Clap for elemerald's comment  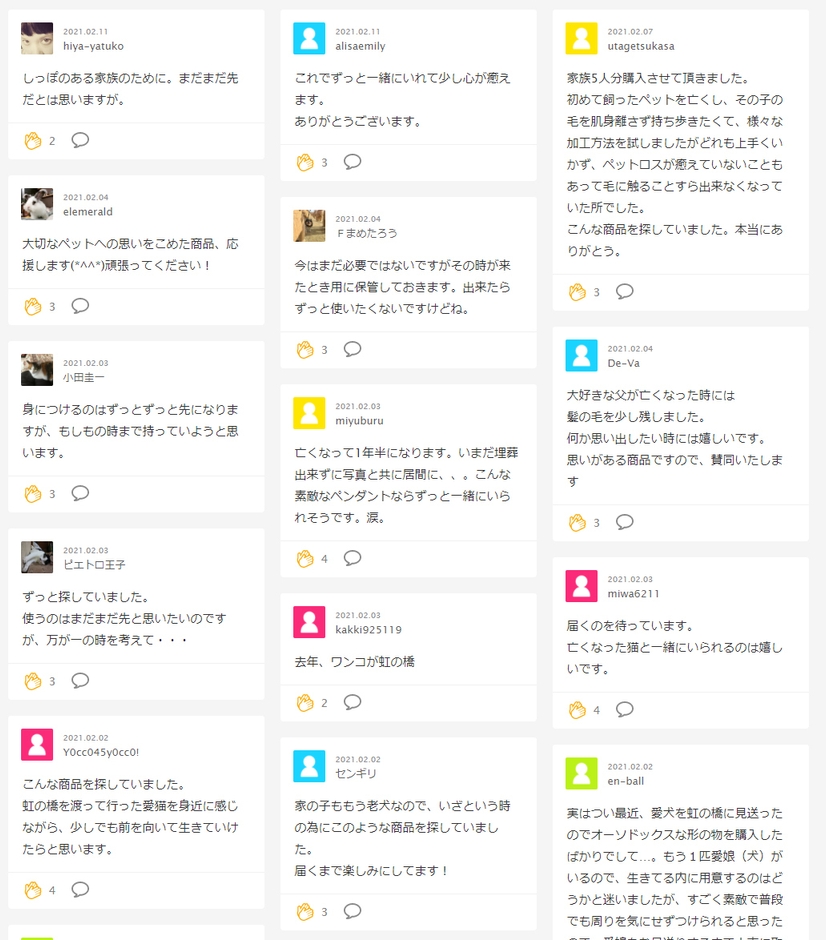tap(33, 306)
